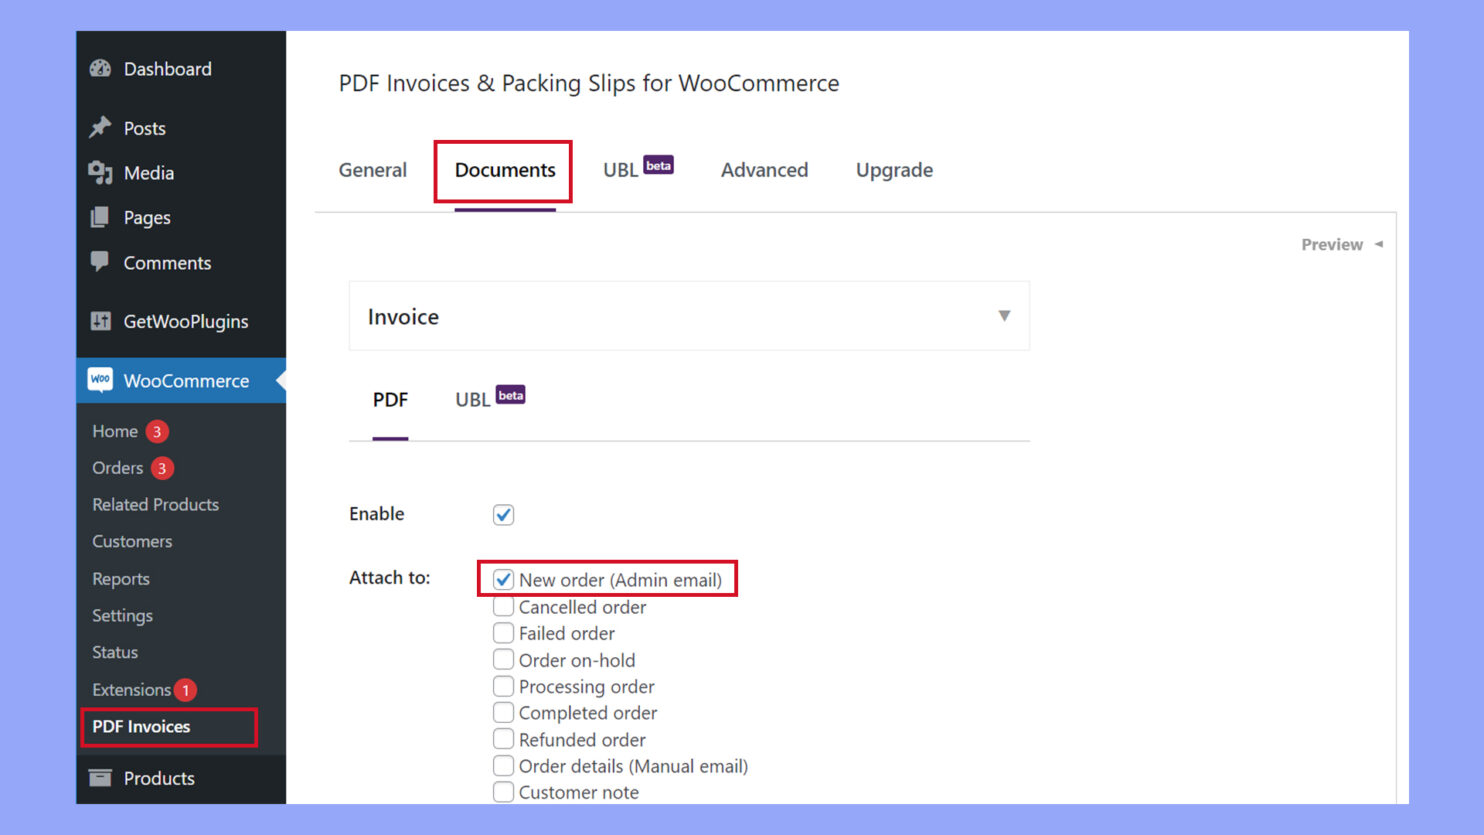Click the Products box icon

[100, 777]
